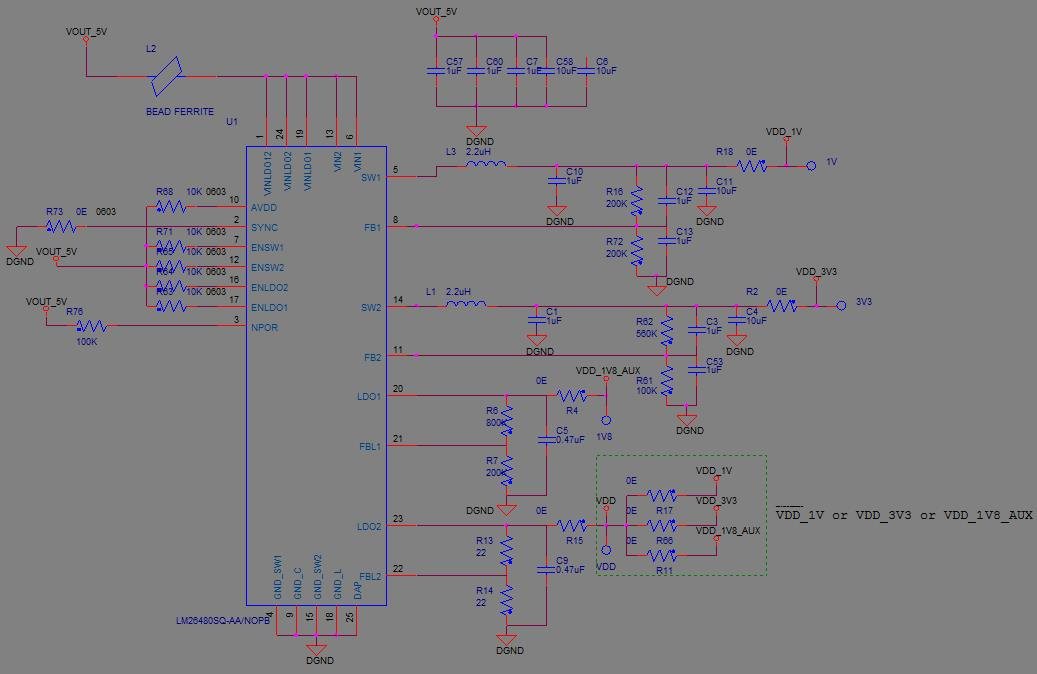Select the C5 0.47uF capacitor symbol

(x=546, y=440)
